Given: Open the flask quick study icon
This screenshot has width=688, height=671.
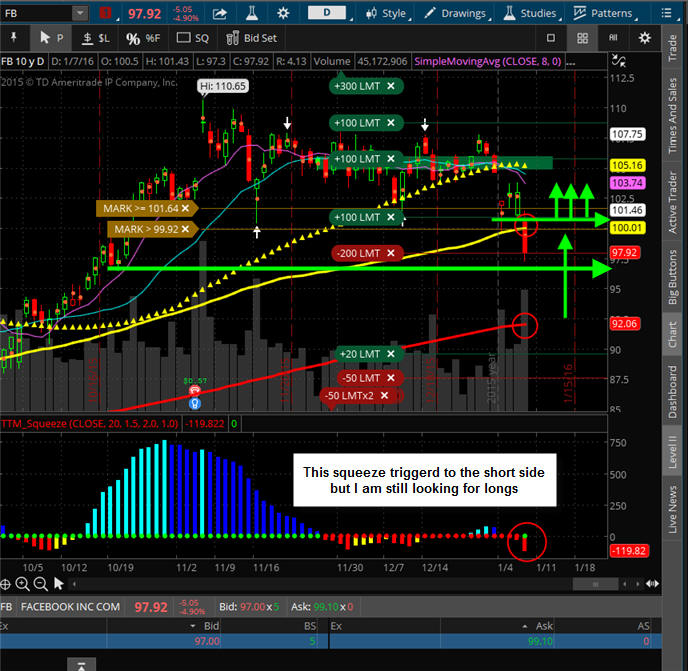Looking at the screenshot, I should coord(251,13).
